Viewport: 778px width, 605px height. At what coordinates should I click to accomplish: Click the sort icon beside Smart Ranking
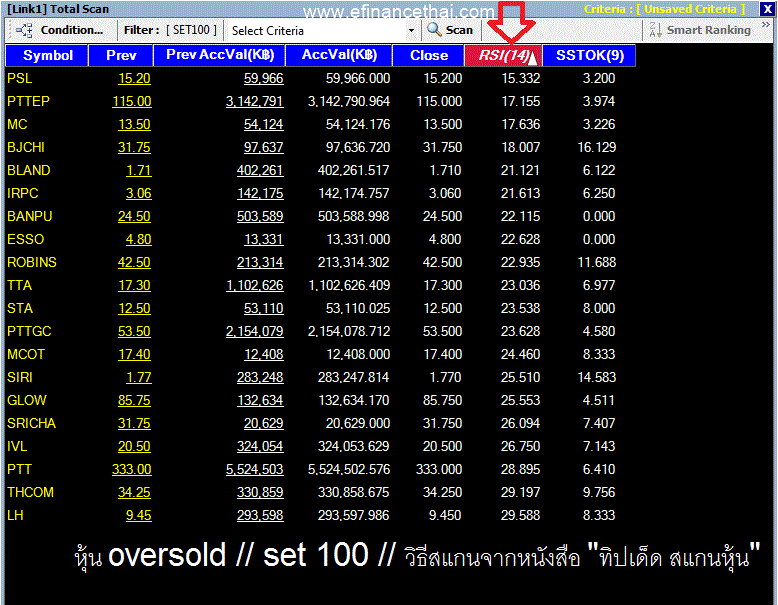(655, 30)
